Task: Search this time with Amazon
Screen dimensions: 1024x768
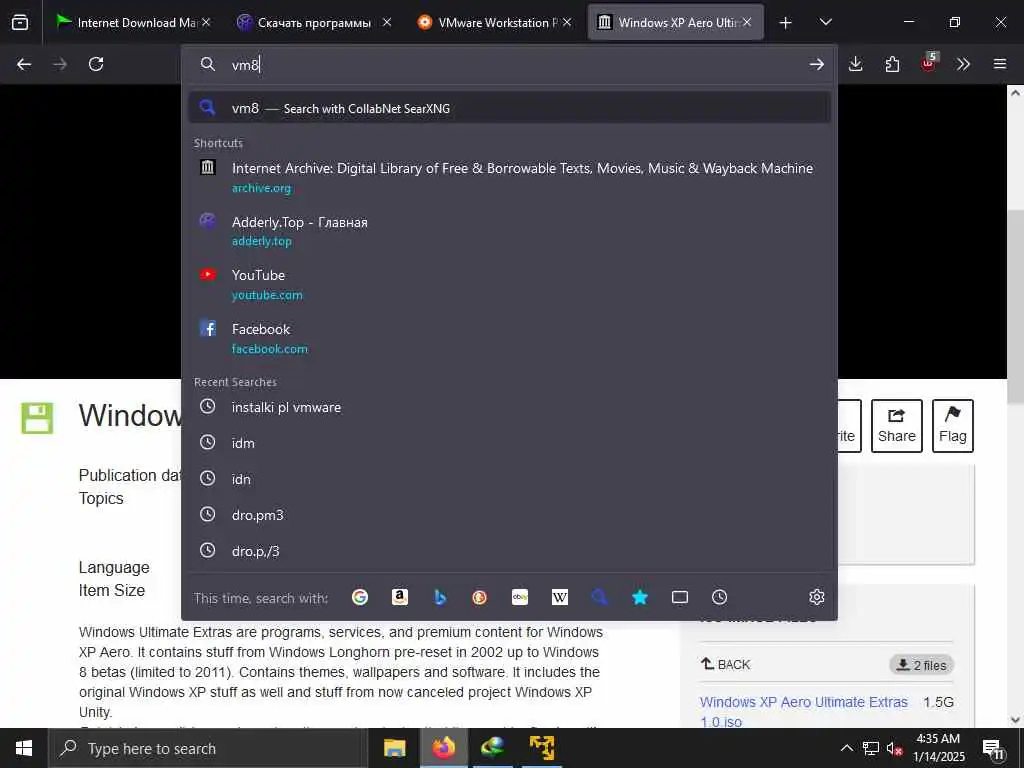Action: pos(400,597)
